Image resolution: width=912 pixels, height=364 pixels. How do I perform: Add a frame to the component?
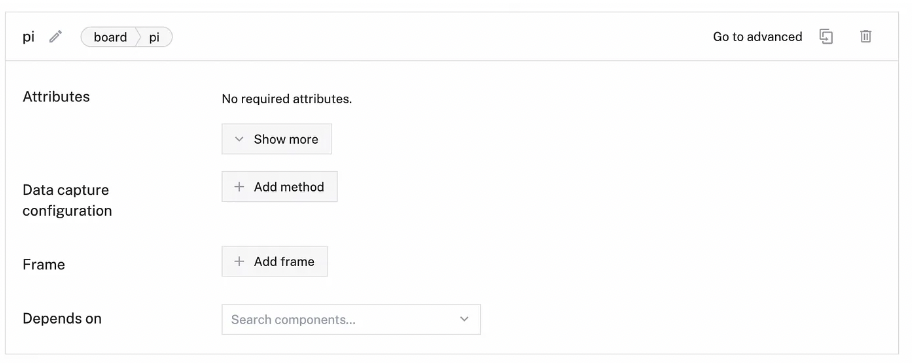pyautogui.click(x=275, y=262)
